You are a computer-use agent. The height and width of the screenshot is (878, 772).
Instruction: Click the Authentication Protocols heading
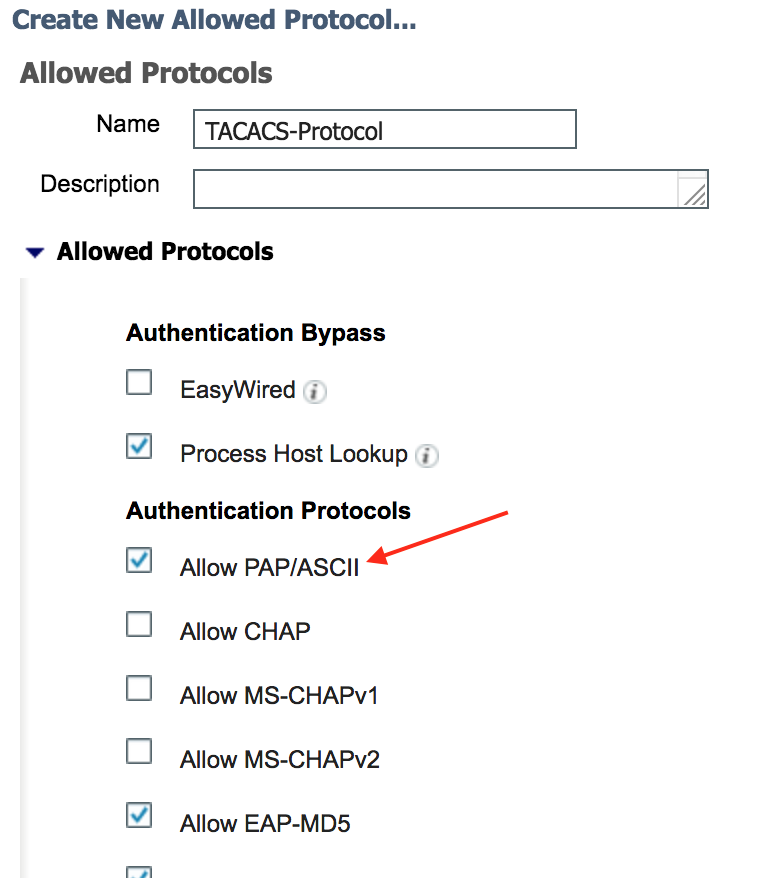coord(268,511)
